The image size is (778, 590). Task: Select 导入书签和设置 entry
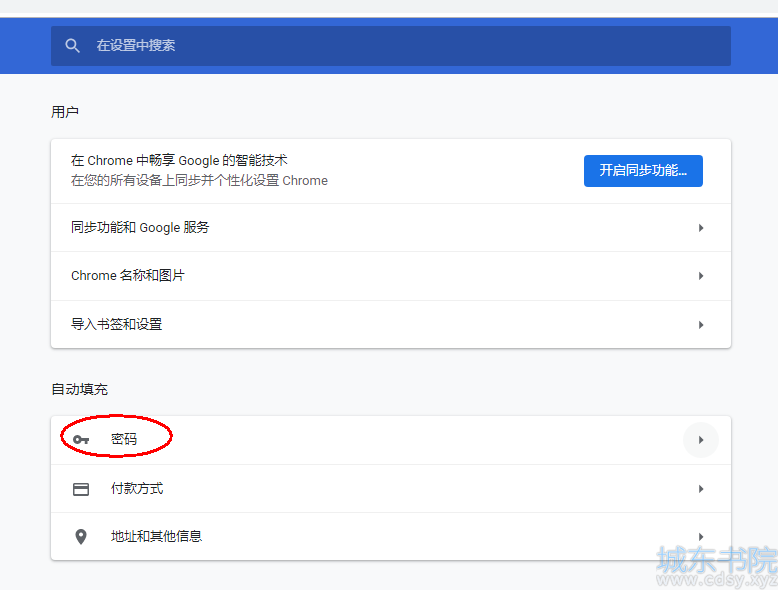coord(390,325)
